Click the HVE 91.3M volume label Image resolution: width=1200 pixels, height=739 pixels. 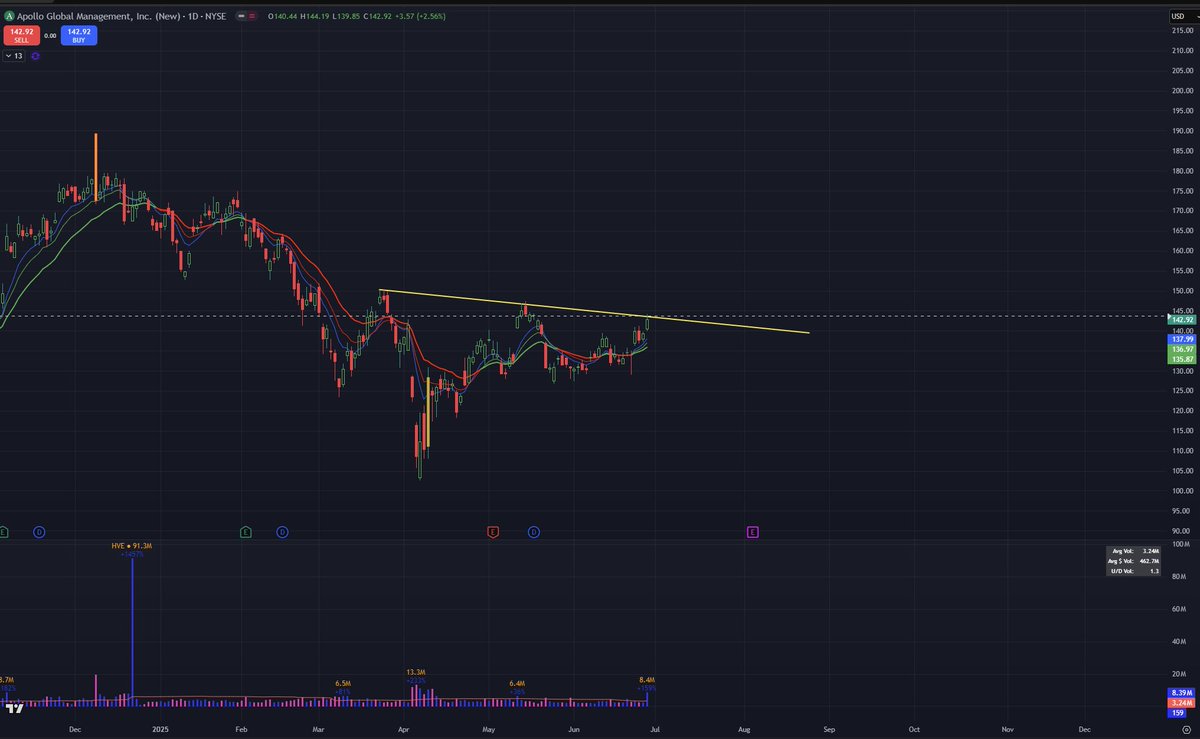131,545
